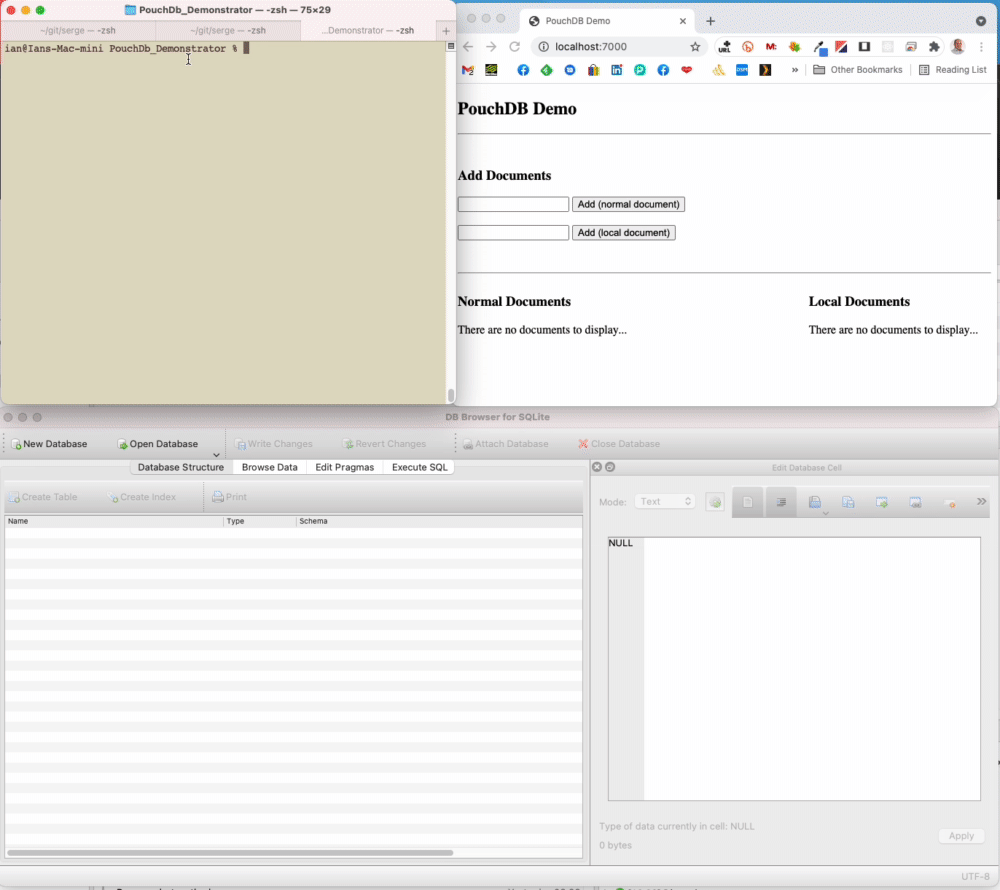Reload the localhost page
The height and width of the screenshot is (890, 1000).
point(515,47)
